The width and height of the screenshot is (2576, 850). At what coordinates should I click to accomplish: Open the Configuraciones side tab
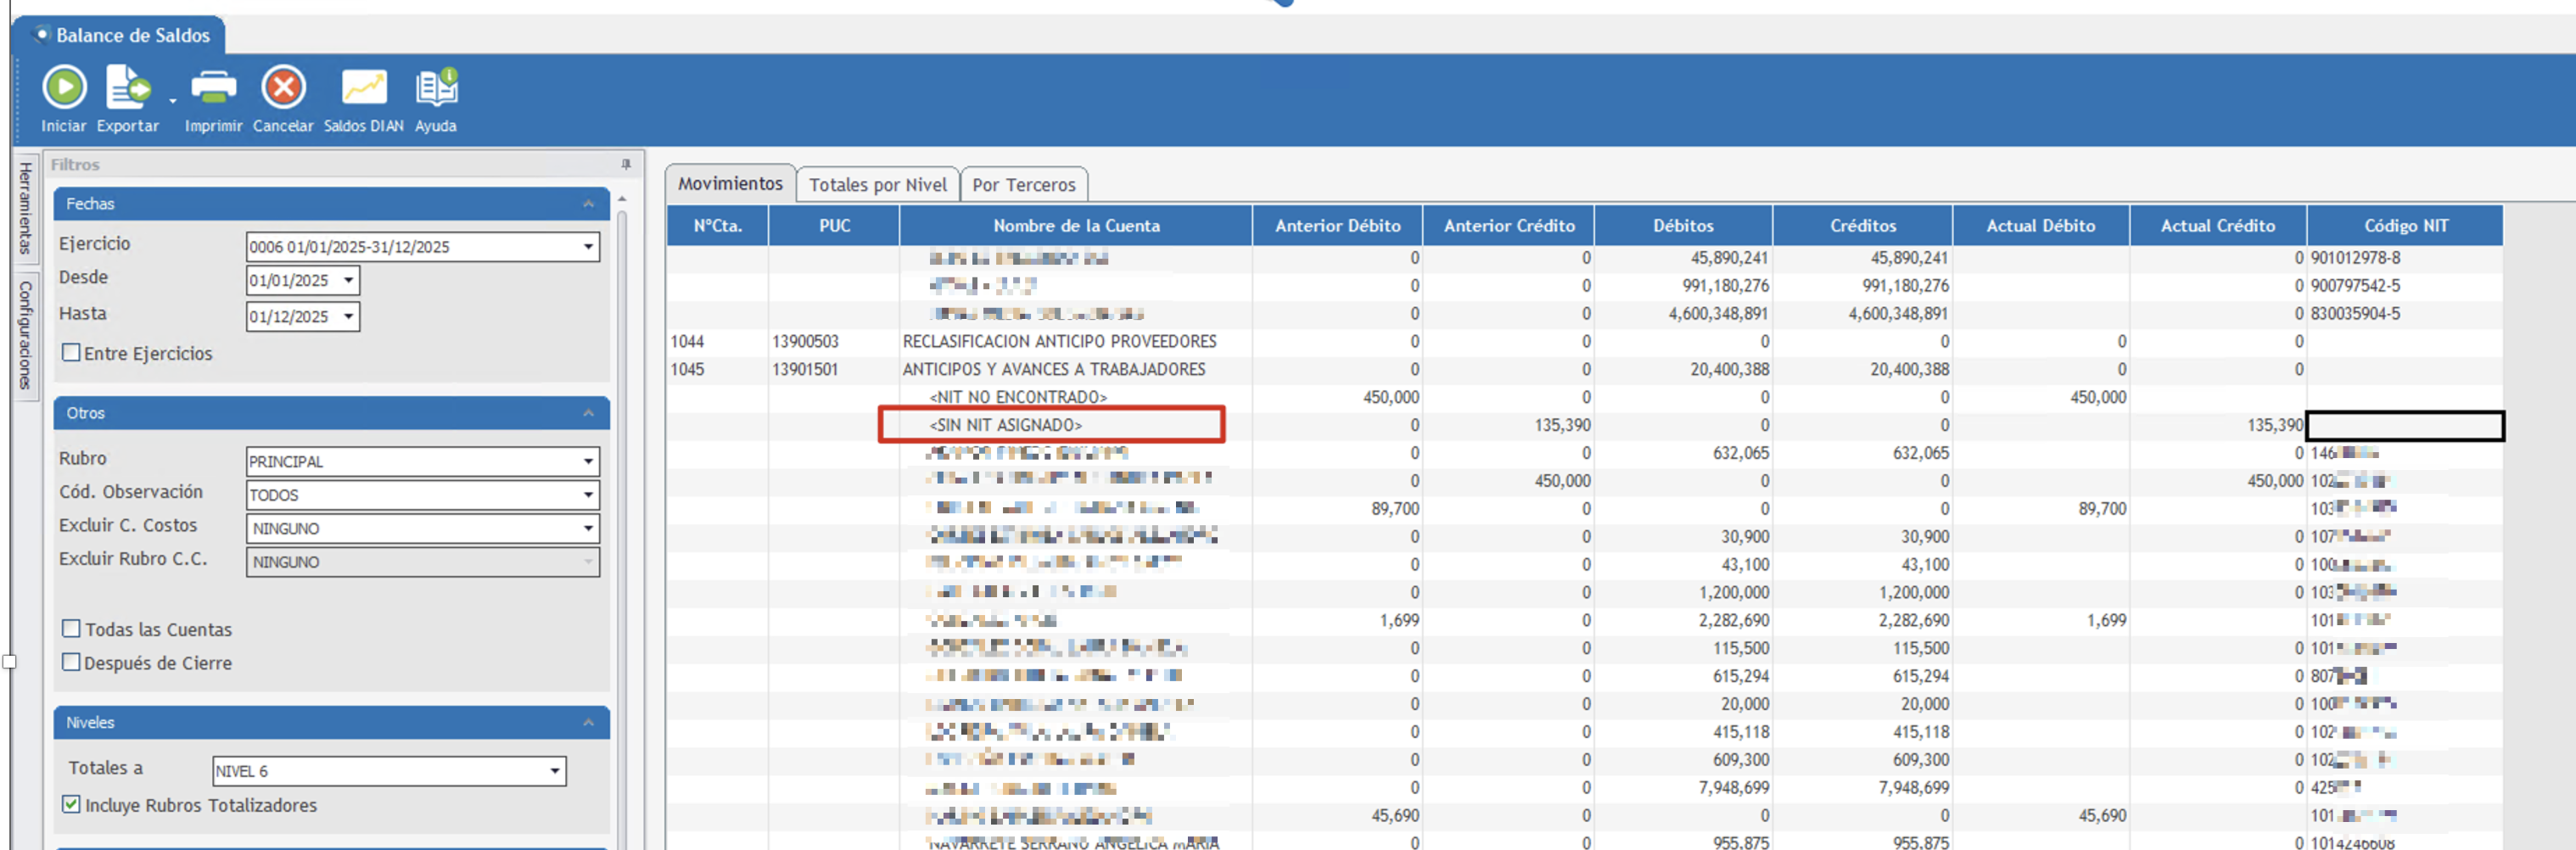tap(26, 335)
